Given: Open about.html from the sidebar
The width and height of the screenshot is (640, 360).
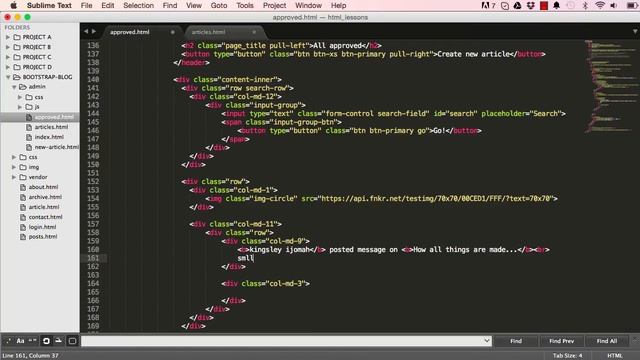Looking at the screenshot, I should coord(43,187).
